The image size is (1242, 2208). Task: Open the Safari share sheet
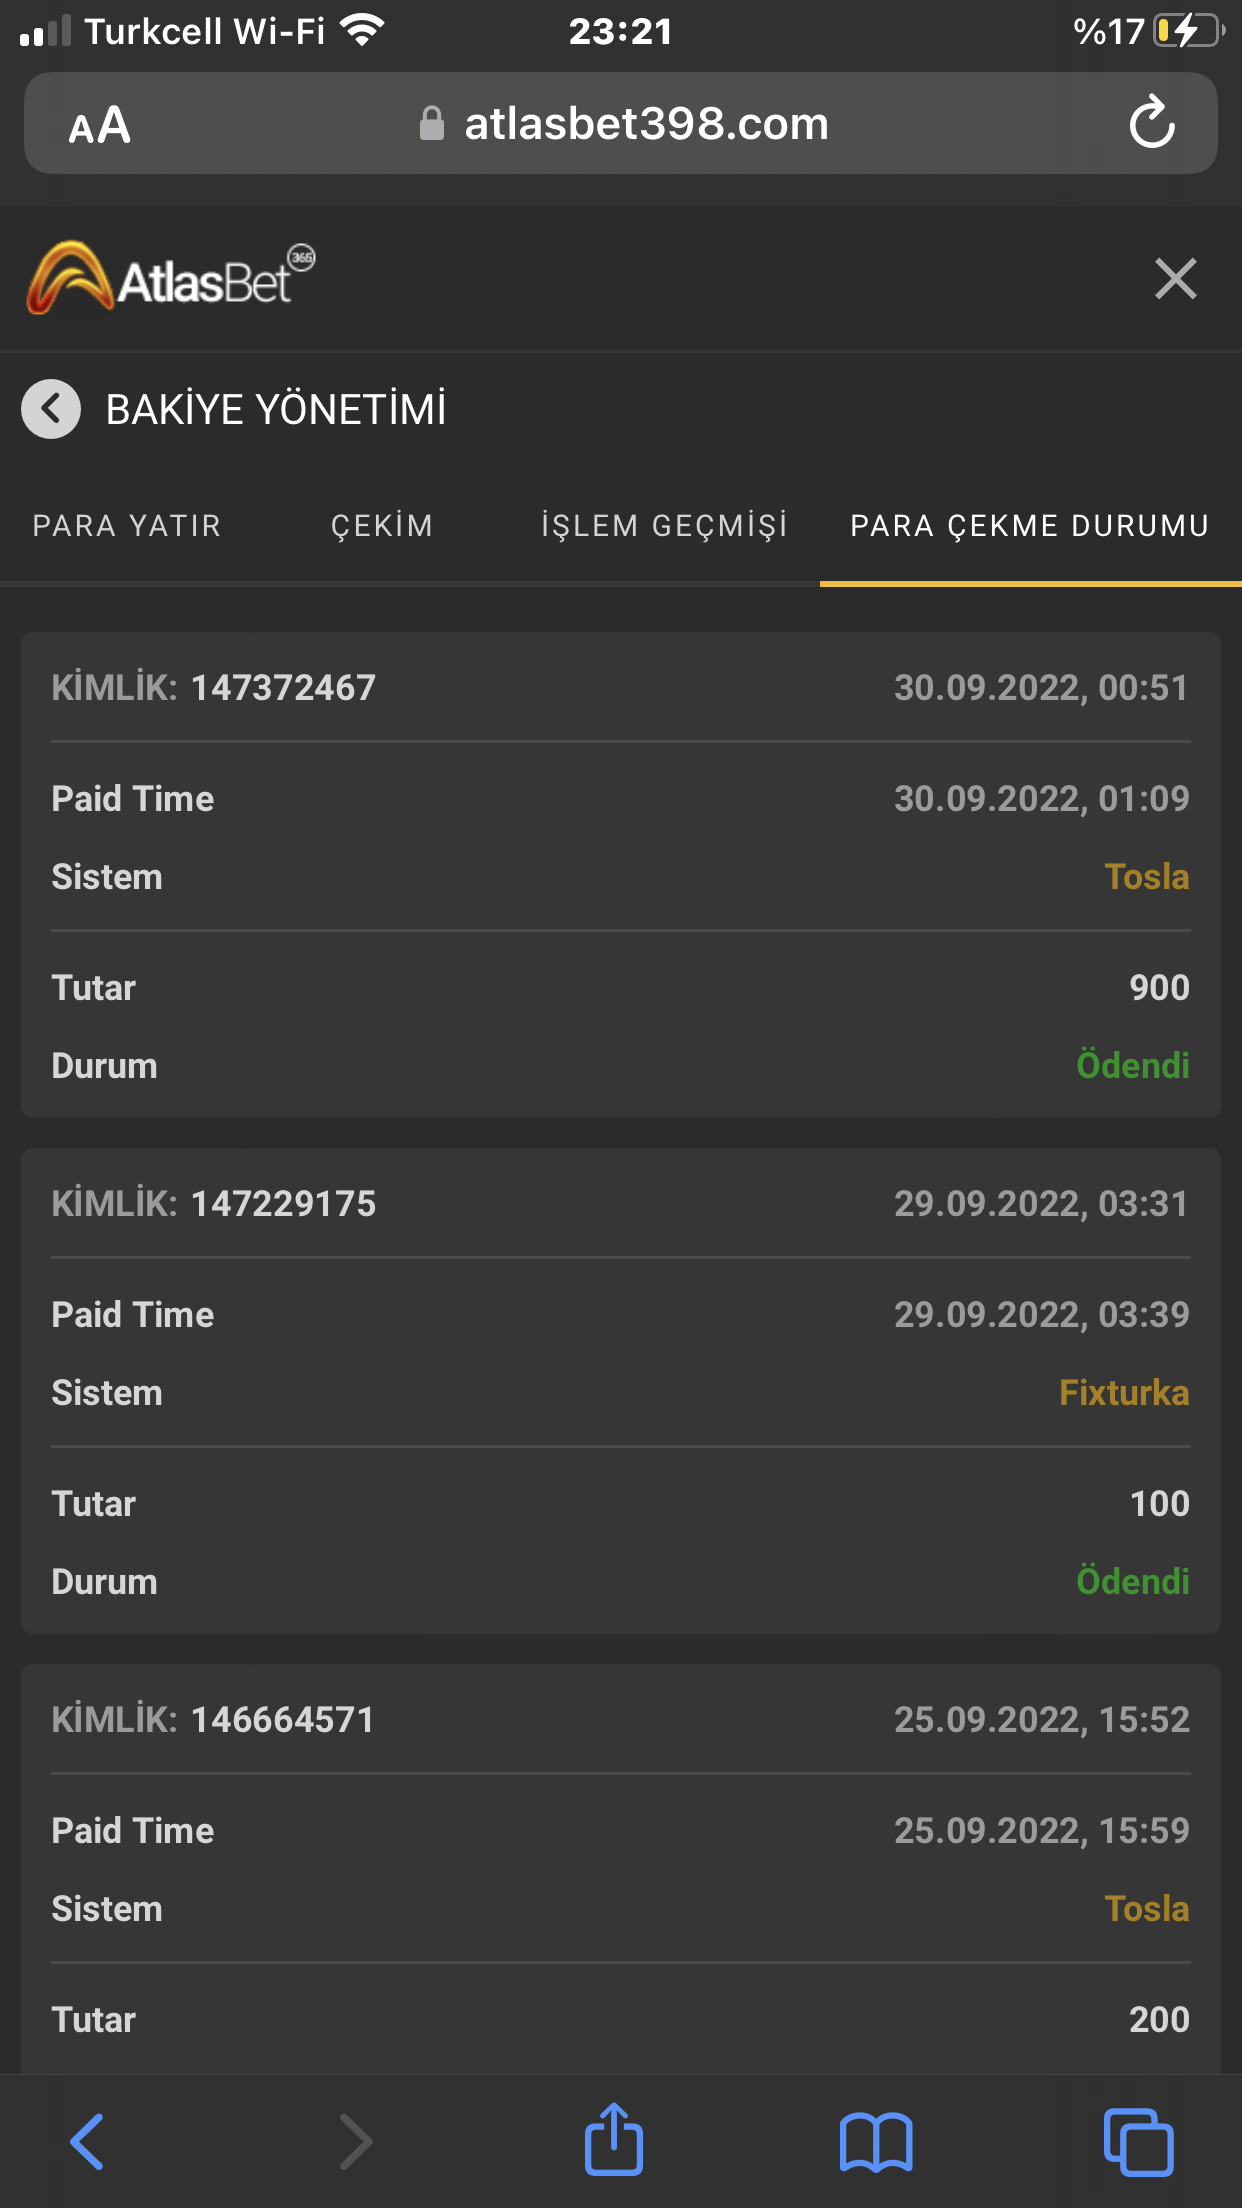613,2139
